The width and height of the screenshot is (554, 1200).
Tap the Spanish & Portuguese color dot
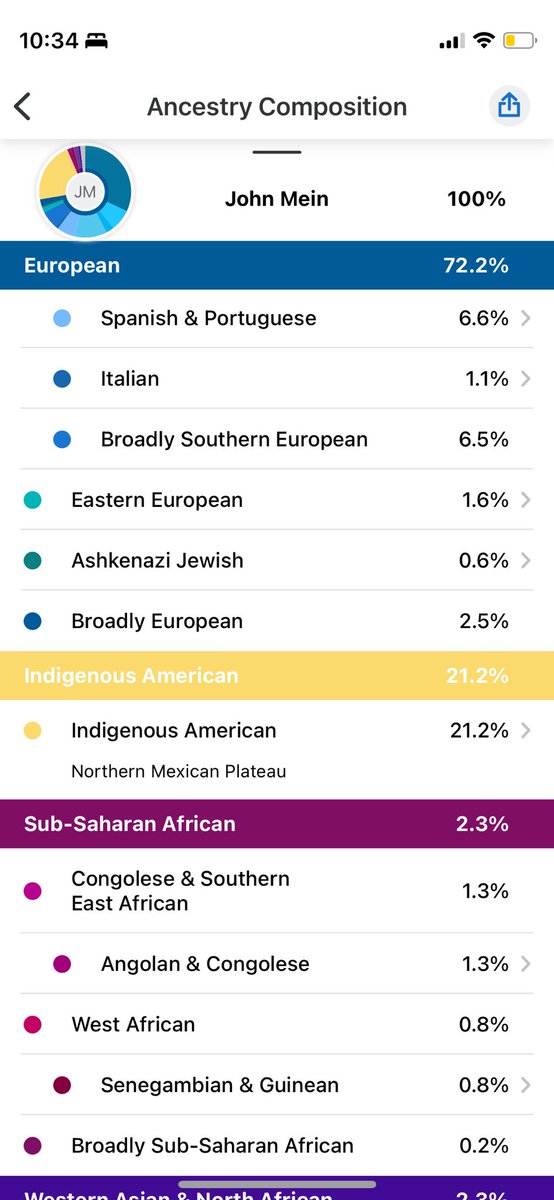(x=62, y=318)
